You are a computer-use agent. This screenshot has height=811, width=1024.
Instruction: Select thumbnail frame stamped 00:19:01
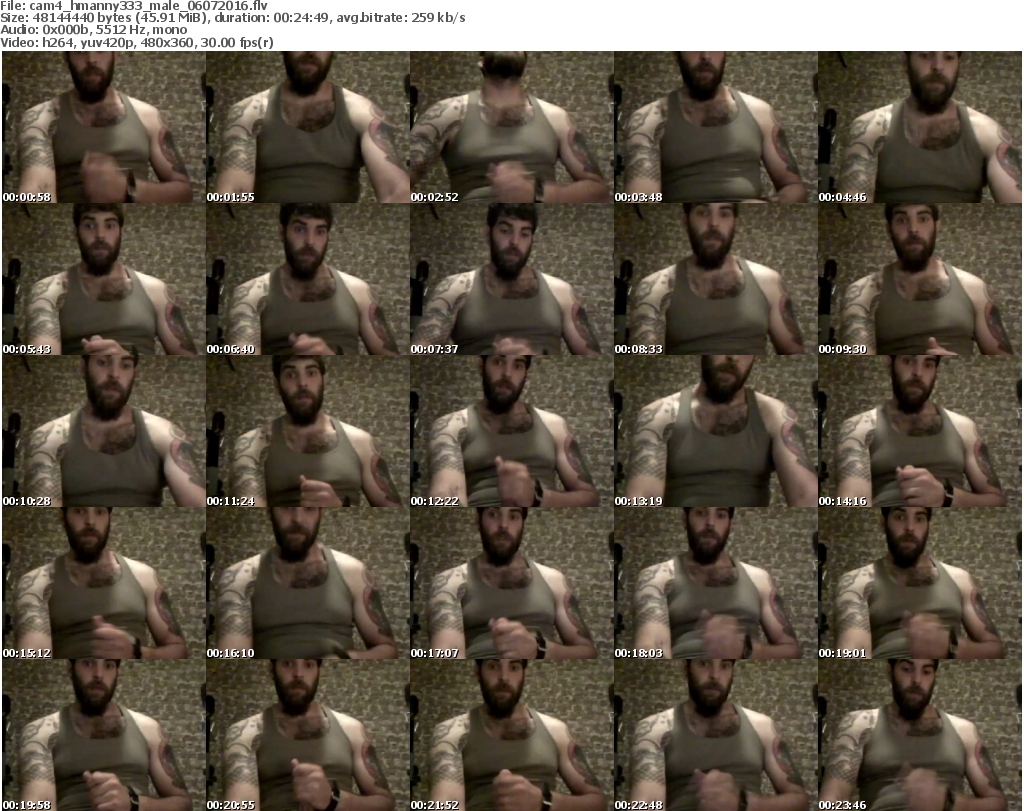tap(920, 584)
